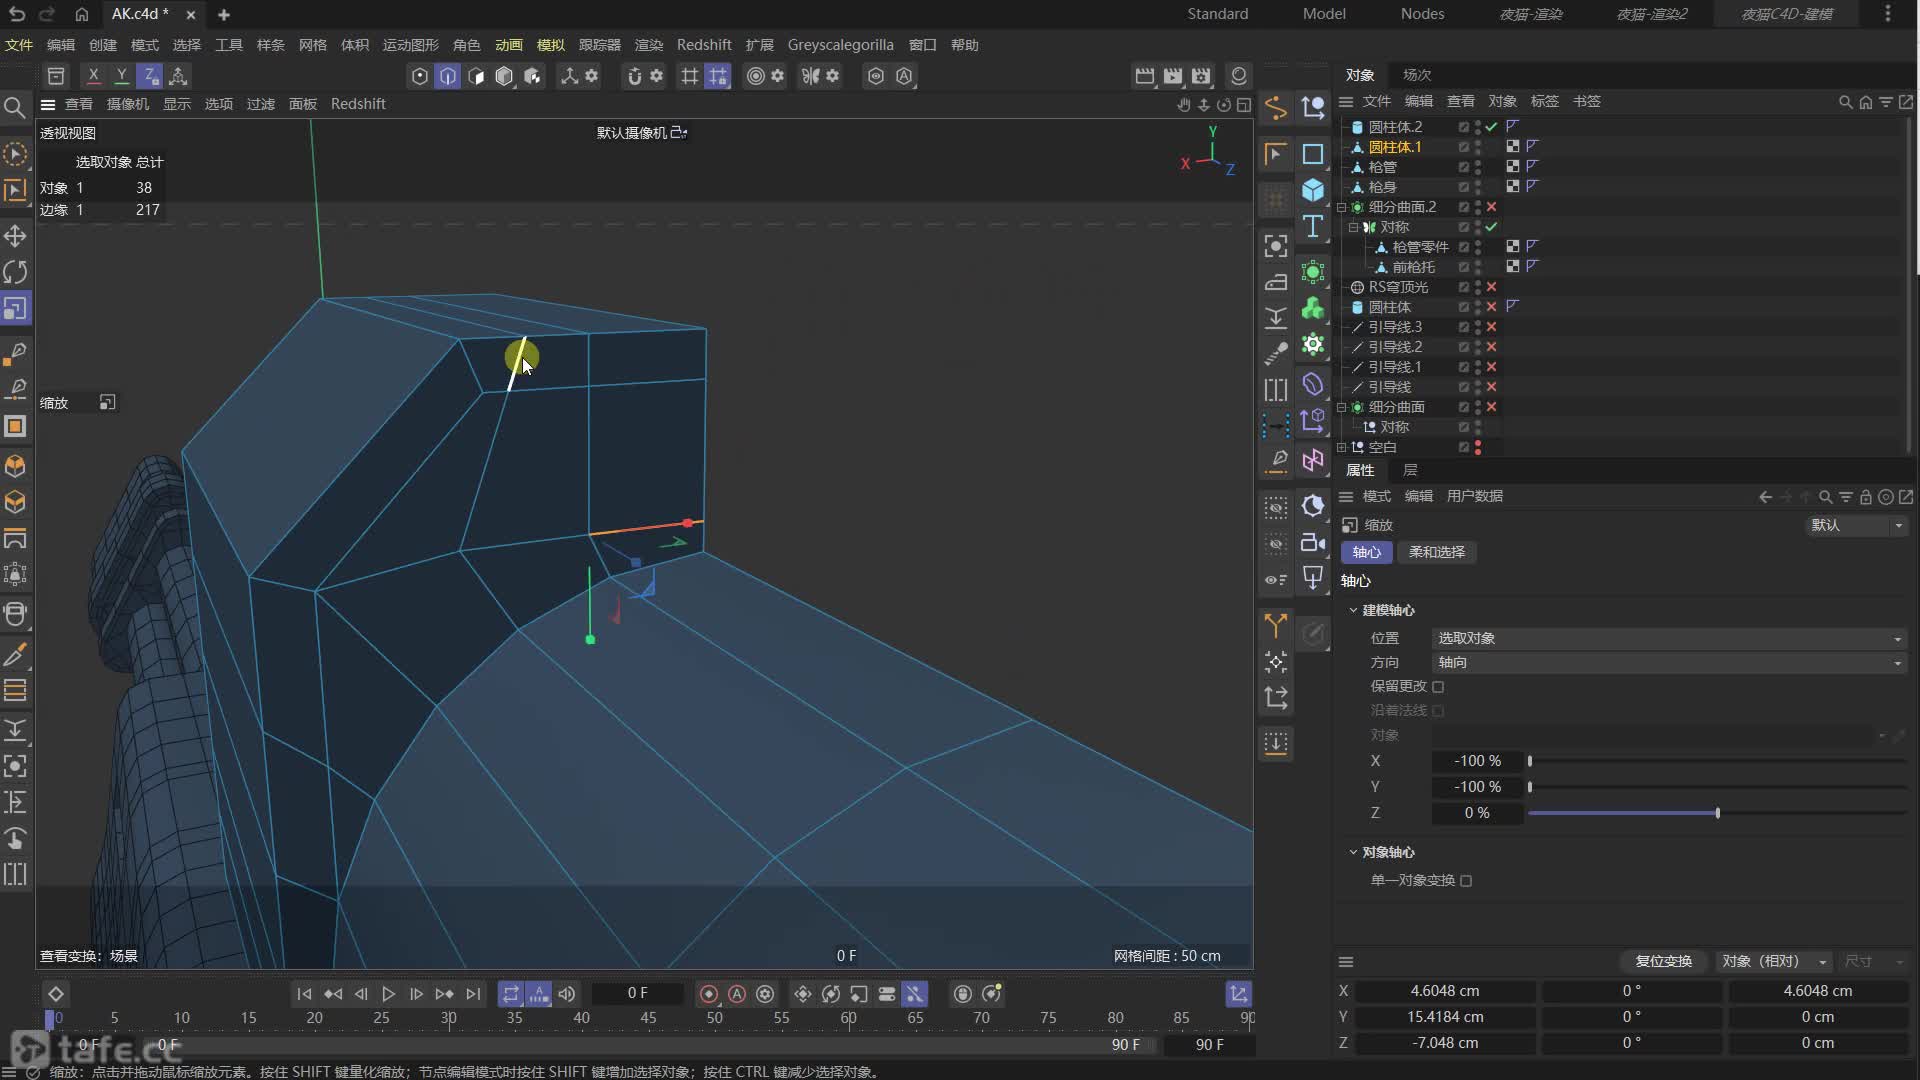The image size is (1920, 1080).
Task: Toggle the green enable checkmark for 圆柱体.2
Action: click(1491, 127)
